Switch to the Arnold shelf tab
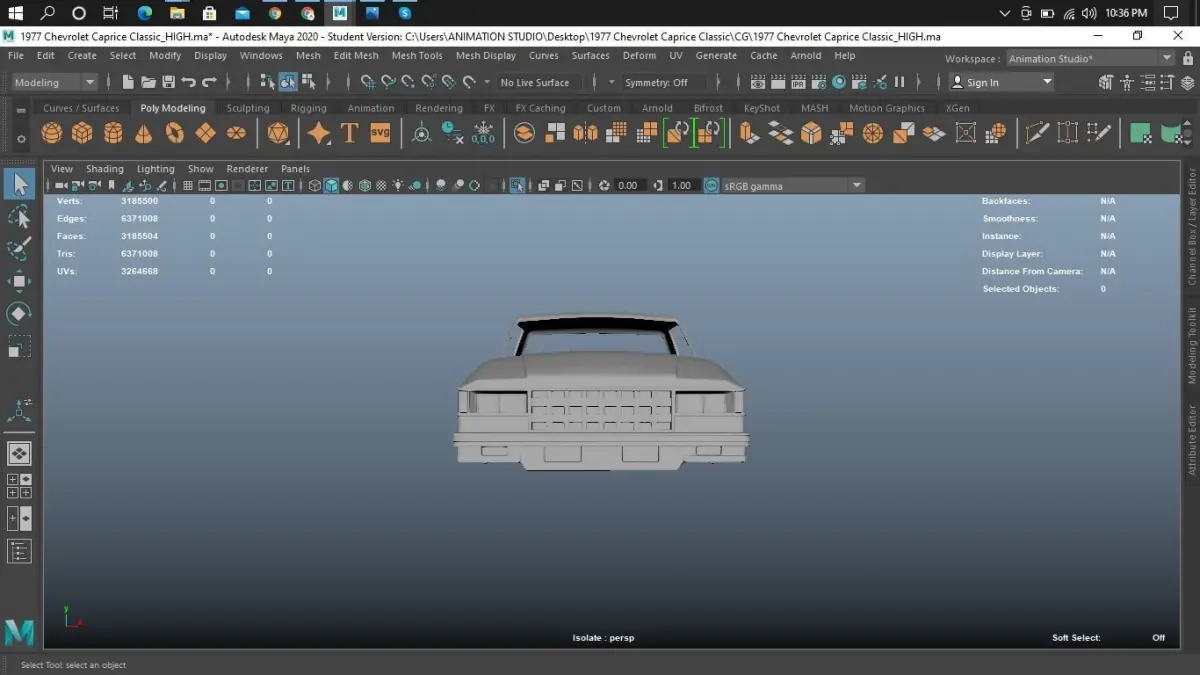The height and width of the screenshot is (675, 1200). pos(657,108)
